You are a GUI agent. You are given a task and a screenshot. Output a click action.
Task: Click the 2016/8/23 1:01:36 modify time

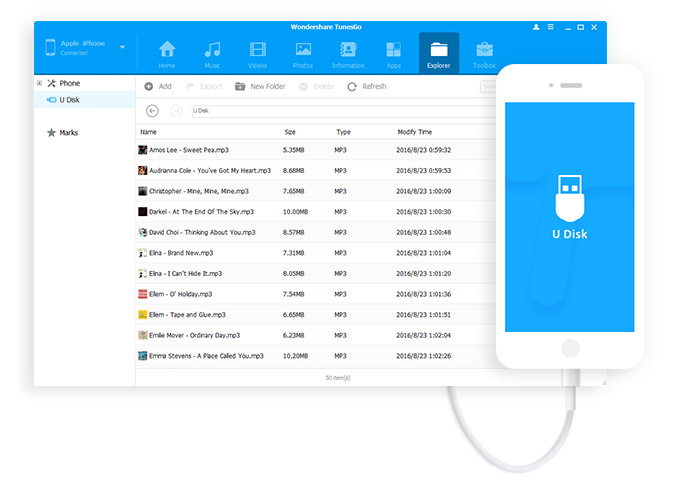click(423, 294)
